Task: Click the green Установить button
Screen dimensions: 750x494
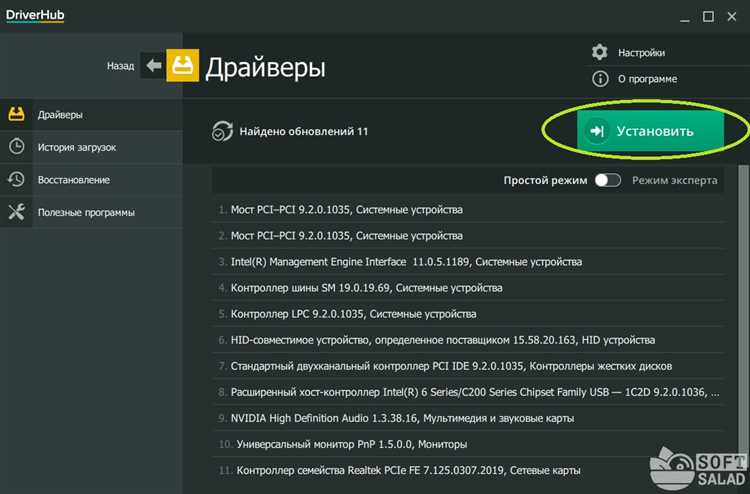Action: click(x=650, y=131)
